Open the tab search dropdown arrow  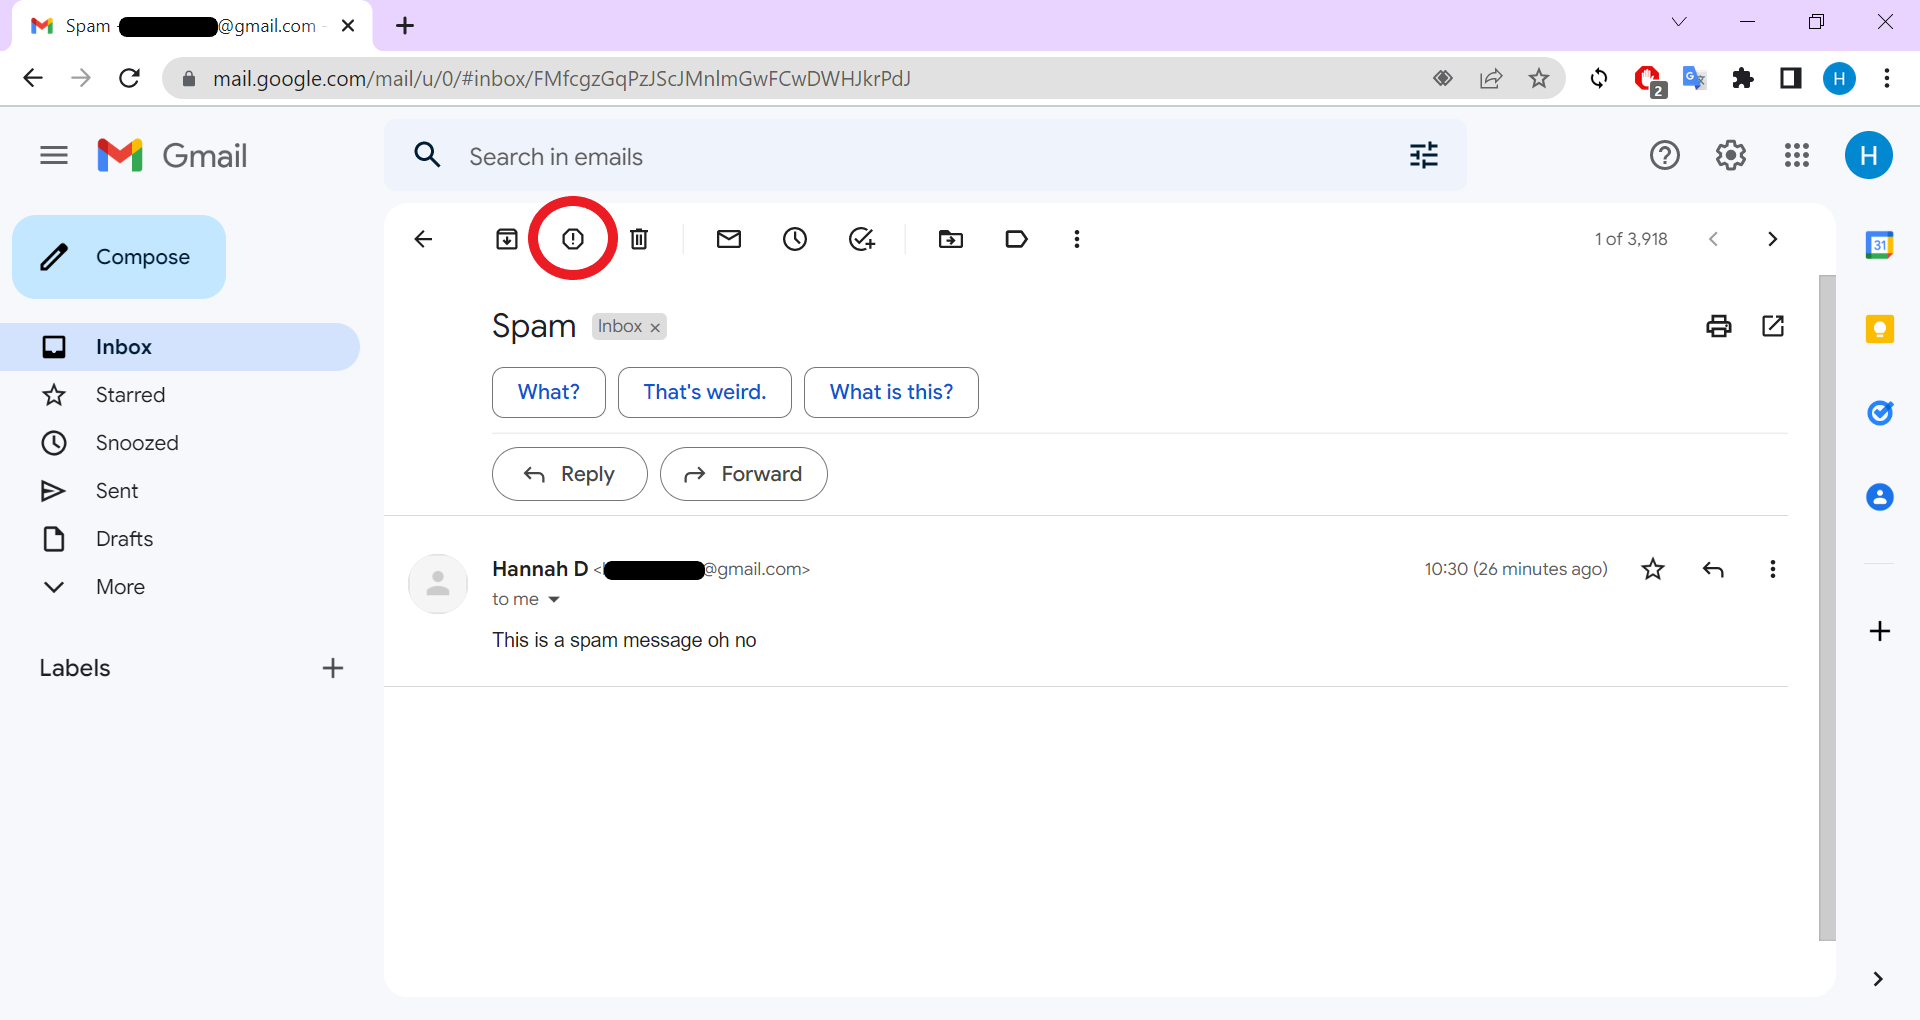click(x=1679, y=22)
